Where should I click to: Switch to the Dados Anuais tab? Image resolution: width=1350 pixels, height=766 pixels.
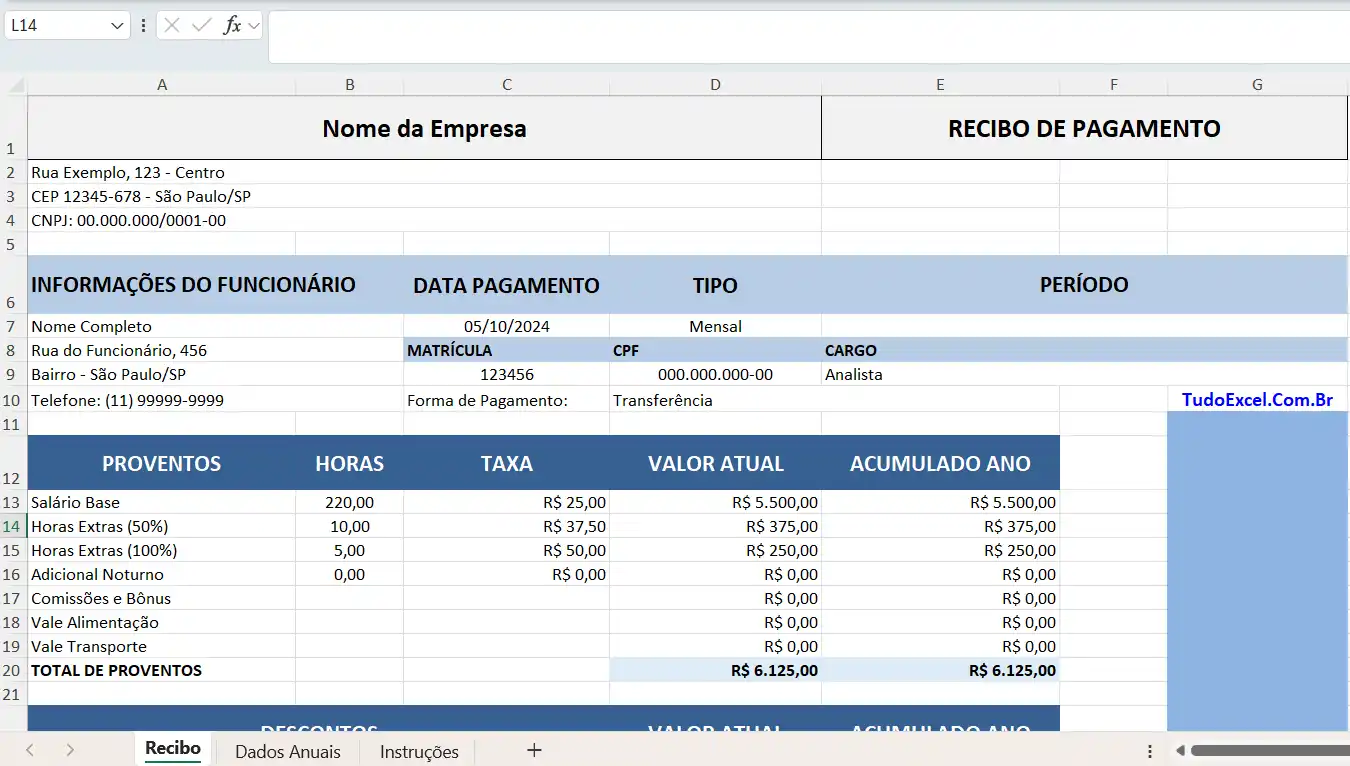pyautogui.click(x=288, y=751)
